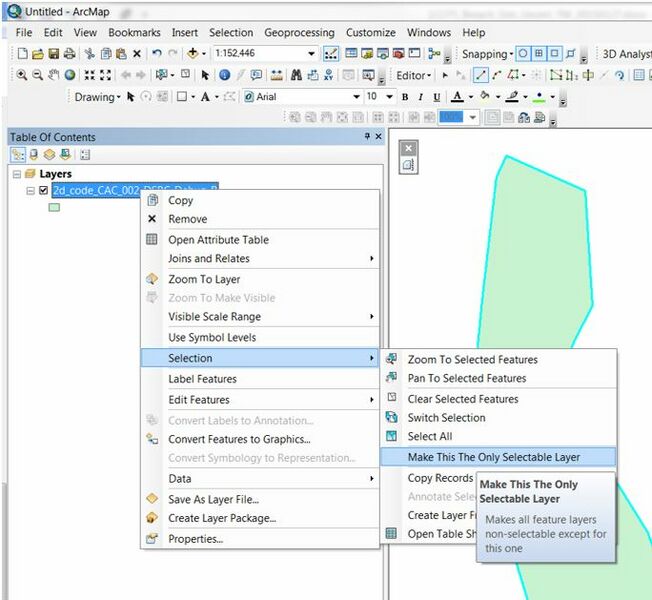
Task: Click the Go To XY tool
Action: pyautogui.click(x=328, y=75)
